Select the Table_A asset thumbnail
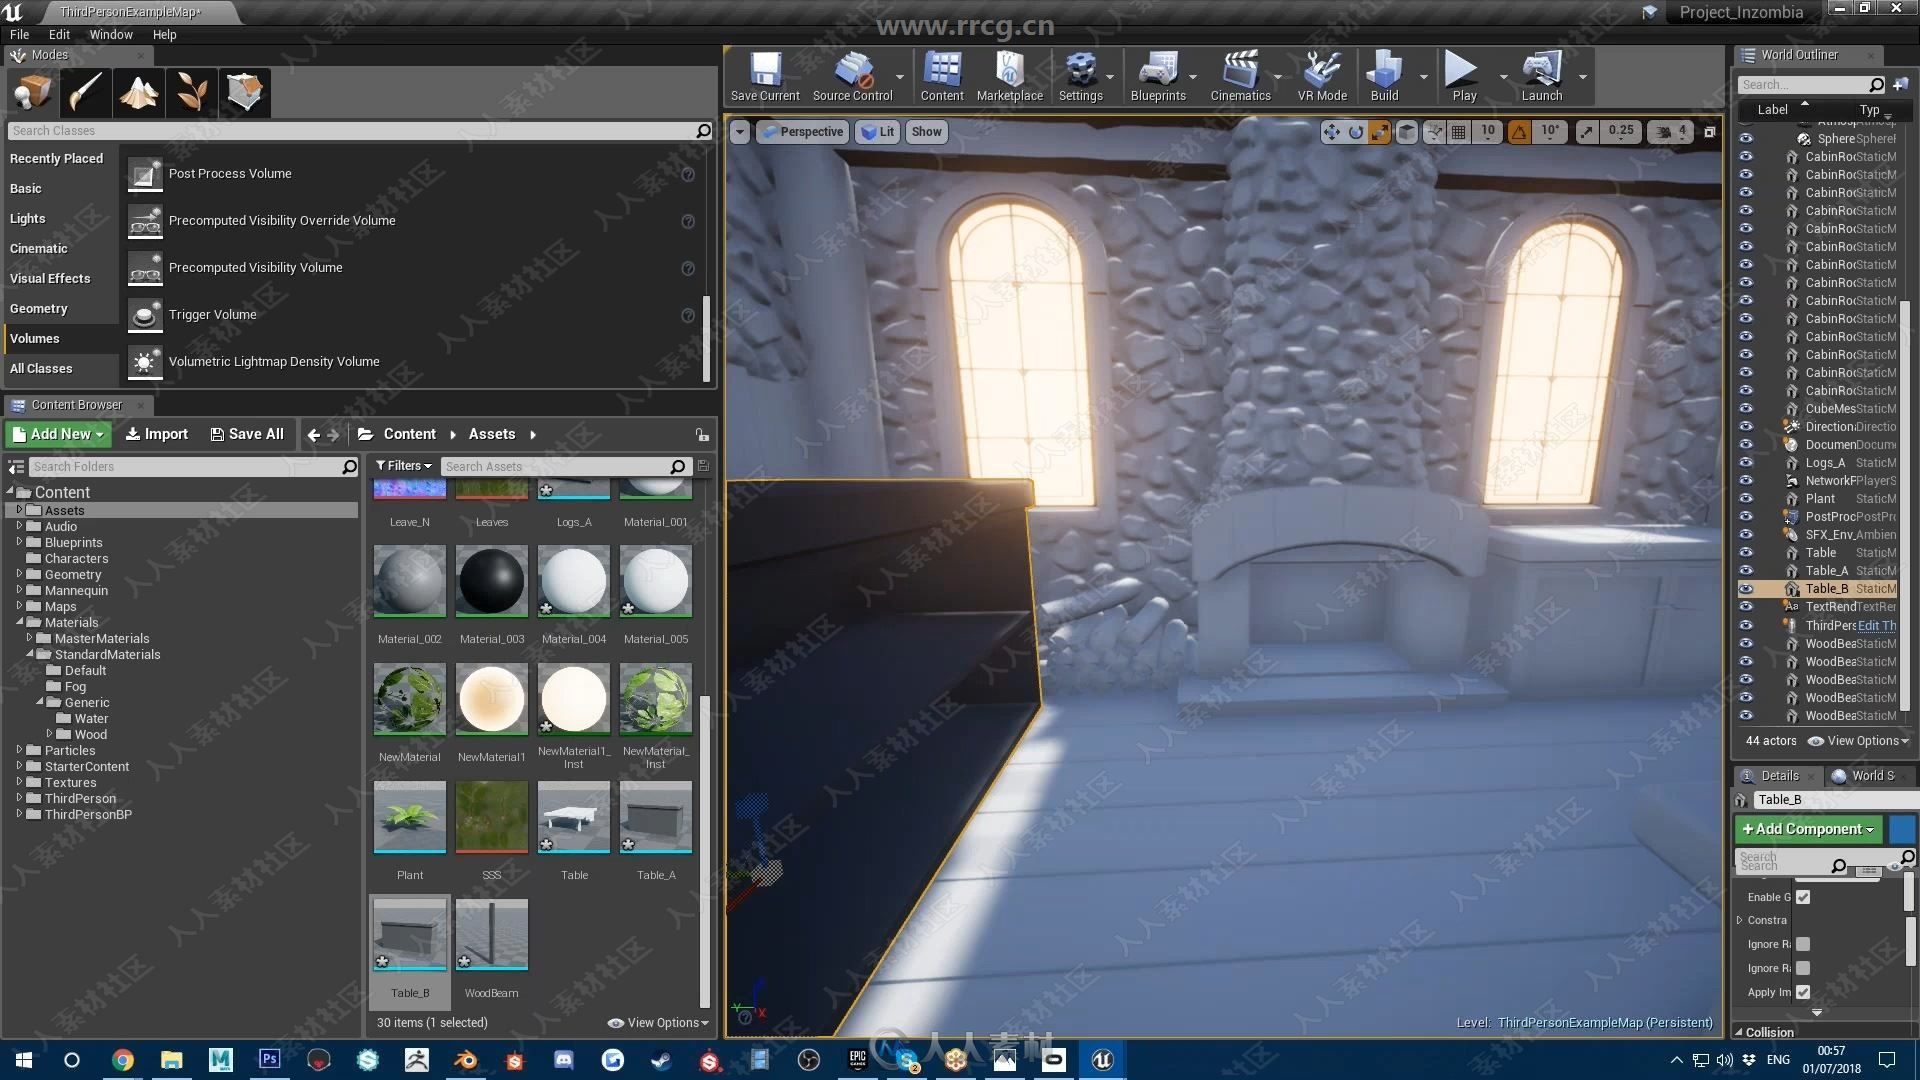Screen dimensions: 1920x1080 pos(655,818)
